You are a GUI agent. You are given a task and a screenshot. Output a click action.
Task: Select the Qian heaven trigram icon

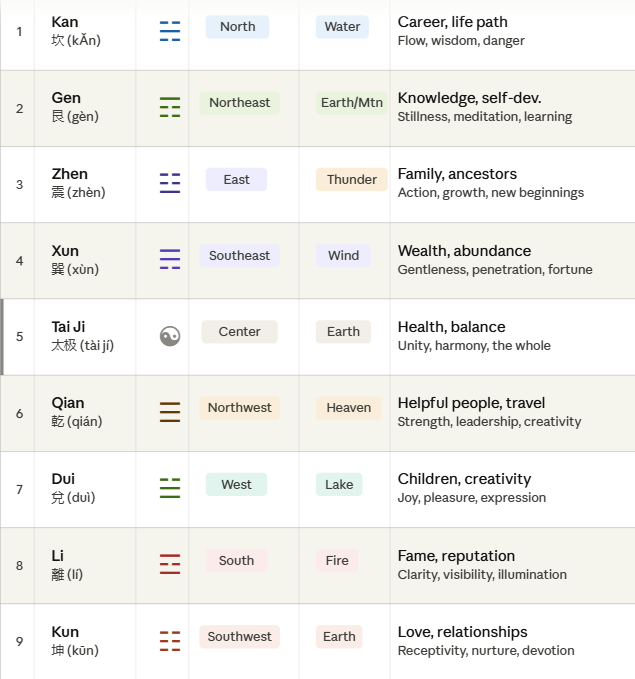(x=170, y=412)
